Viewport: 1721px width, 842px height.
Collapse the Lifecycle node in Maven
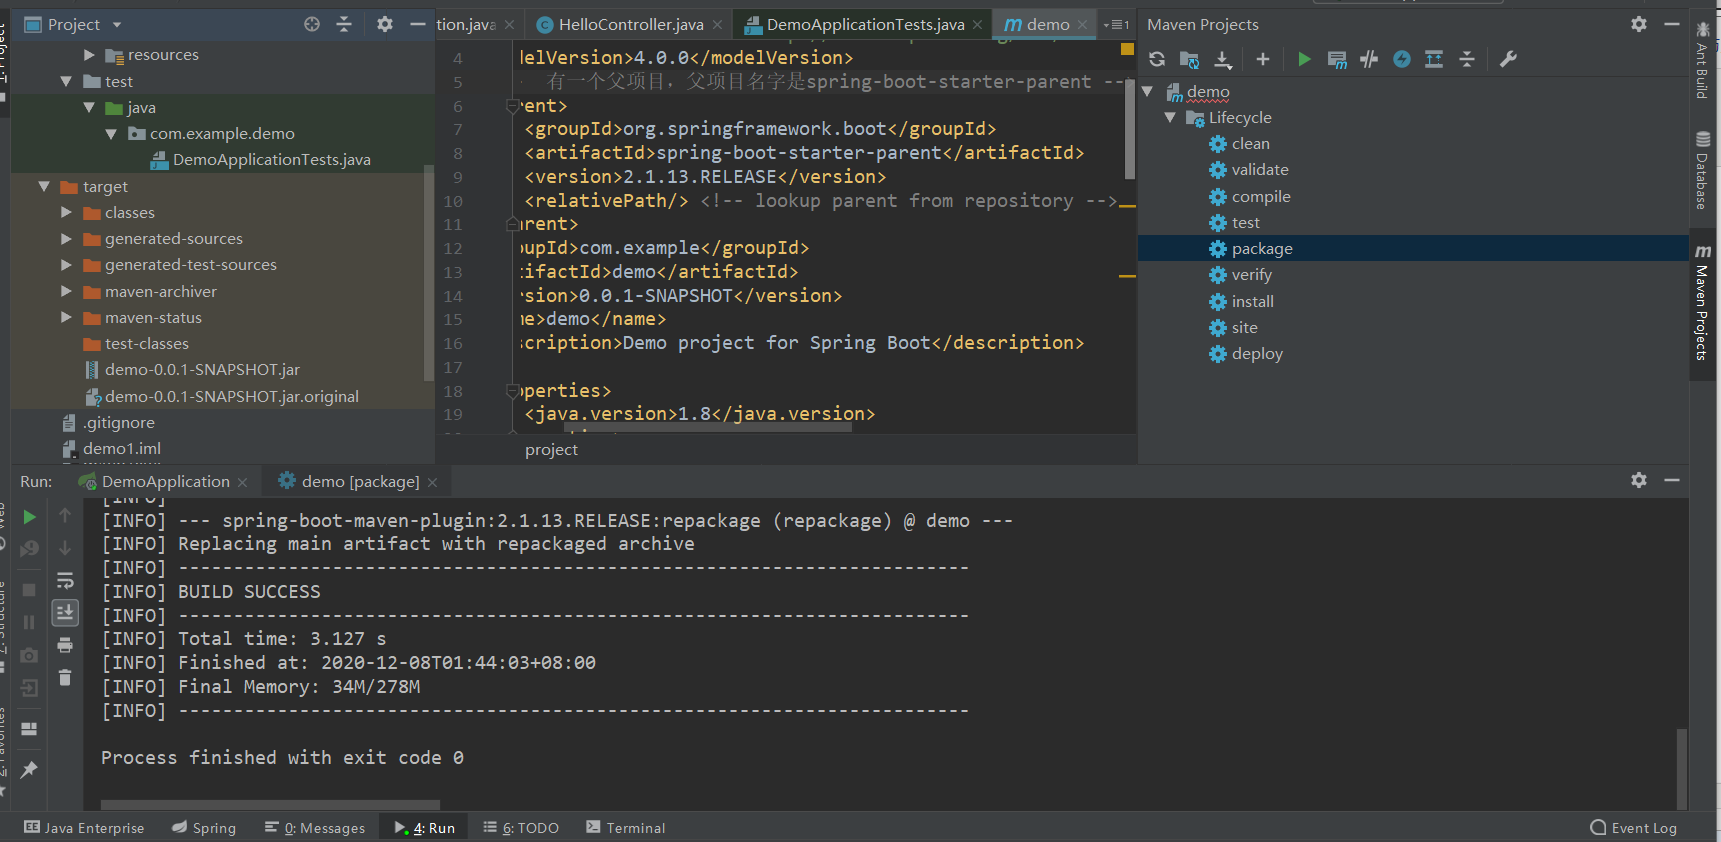1170,118
